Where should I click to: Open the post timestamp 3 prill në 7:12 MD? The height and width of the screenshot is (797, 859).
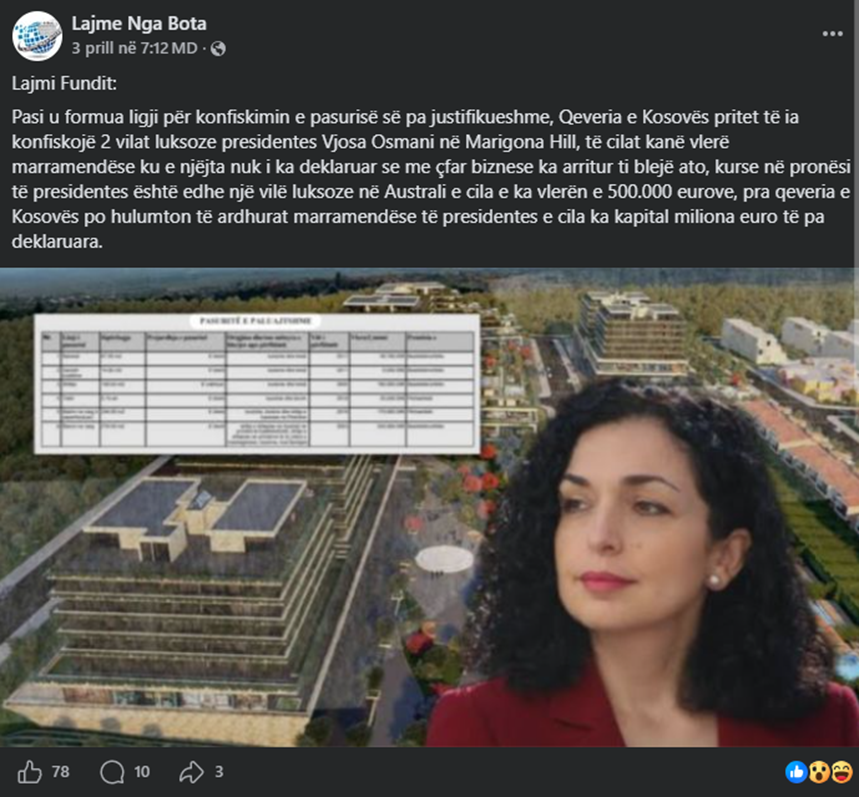(x=134, y=48)
